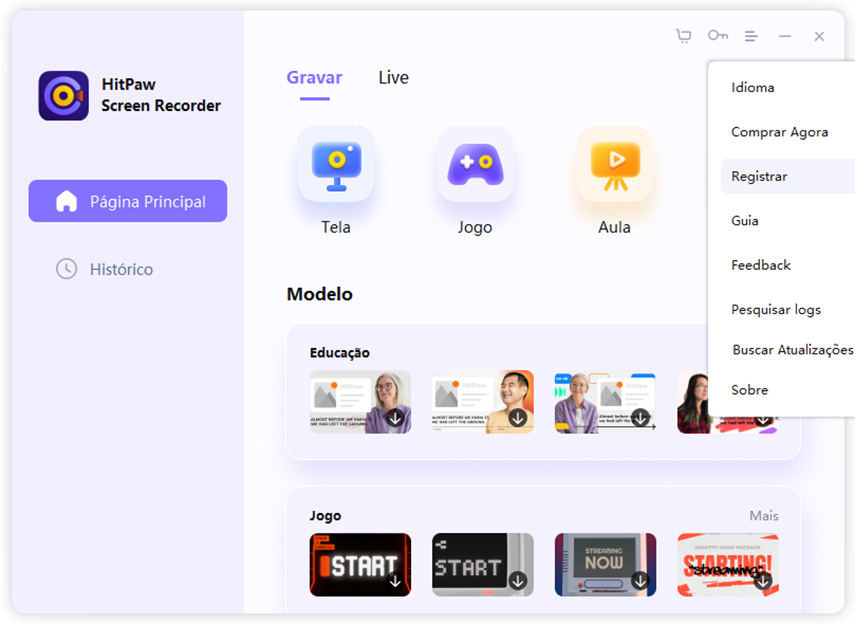Click the Mais link in Jogo section
This screenshot has width=855, height=624.
click(x=764, y=516)
